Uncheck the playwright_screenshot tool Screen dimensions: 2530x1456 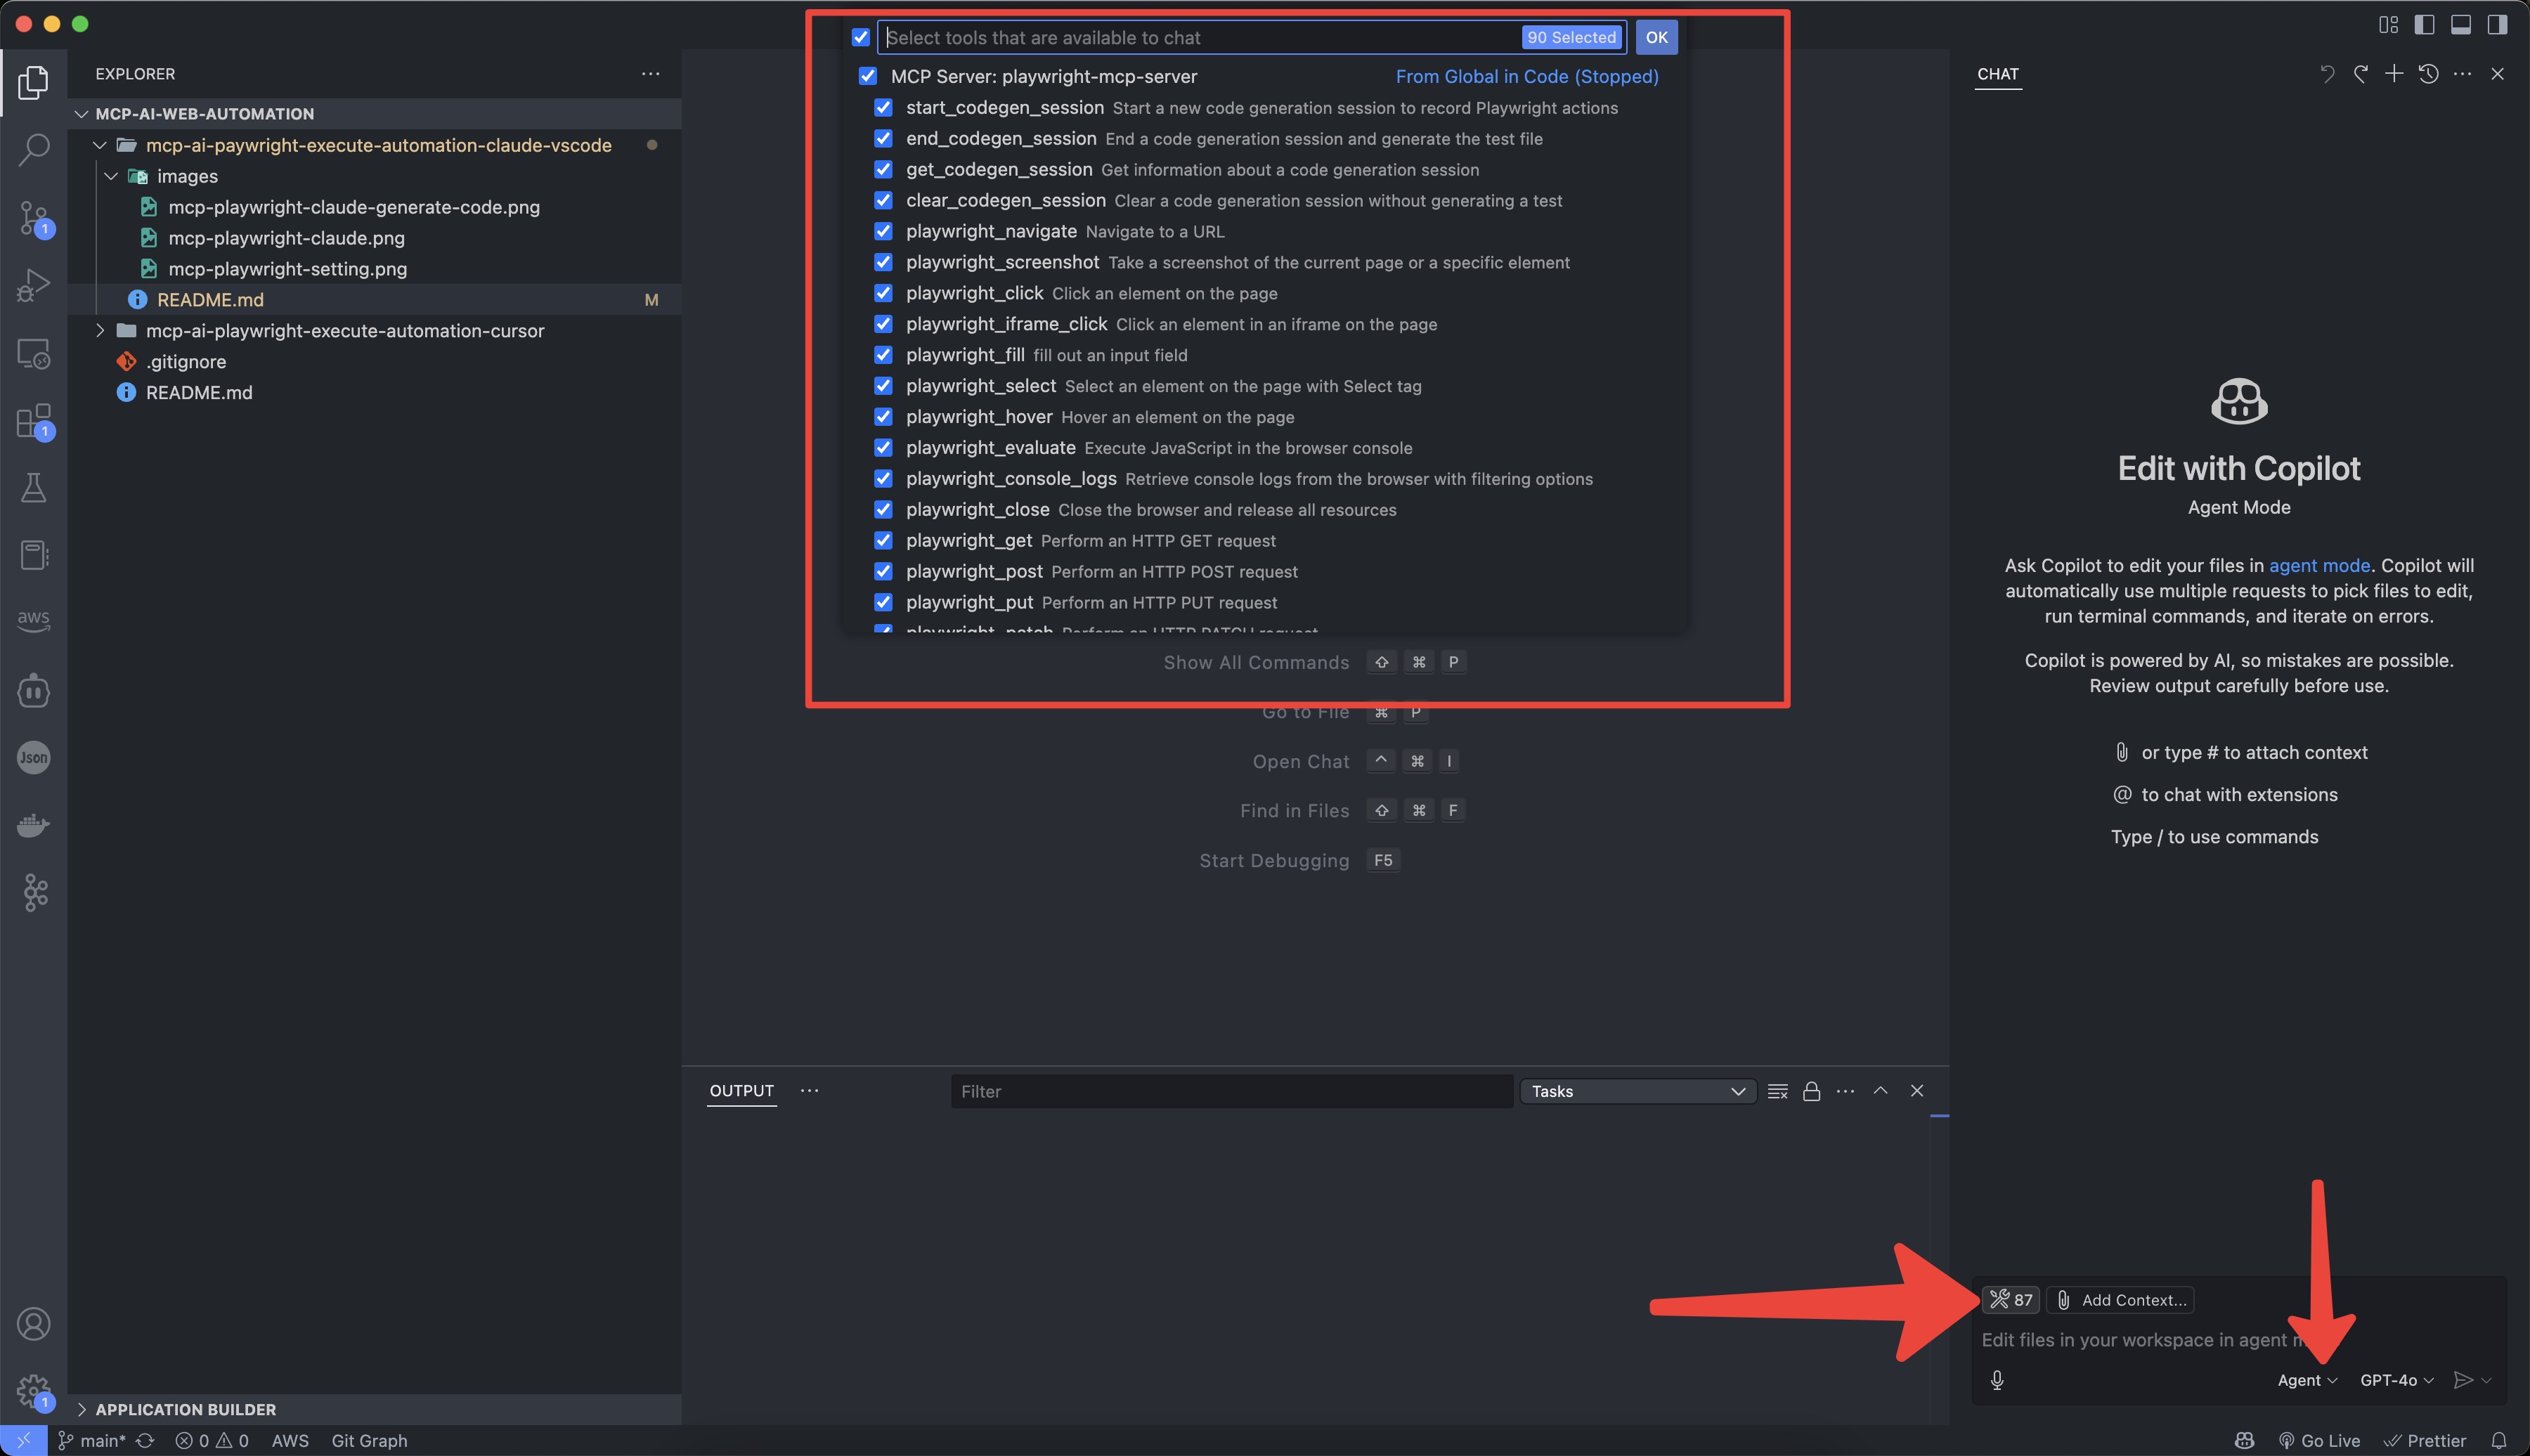(883, 262)
